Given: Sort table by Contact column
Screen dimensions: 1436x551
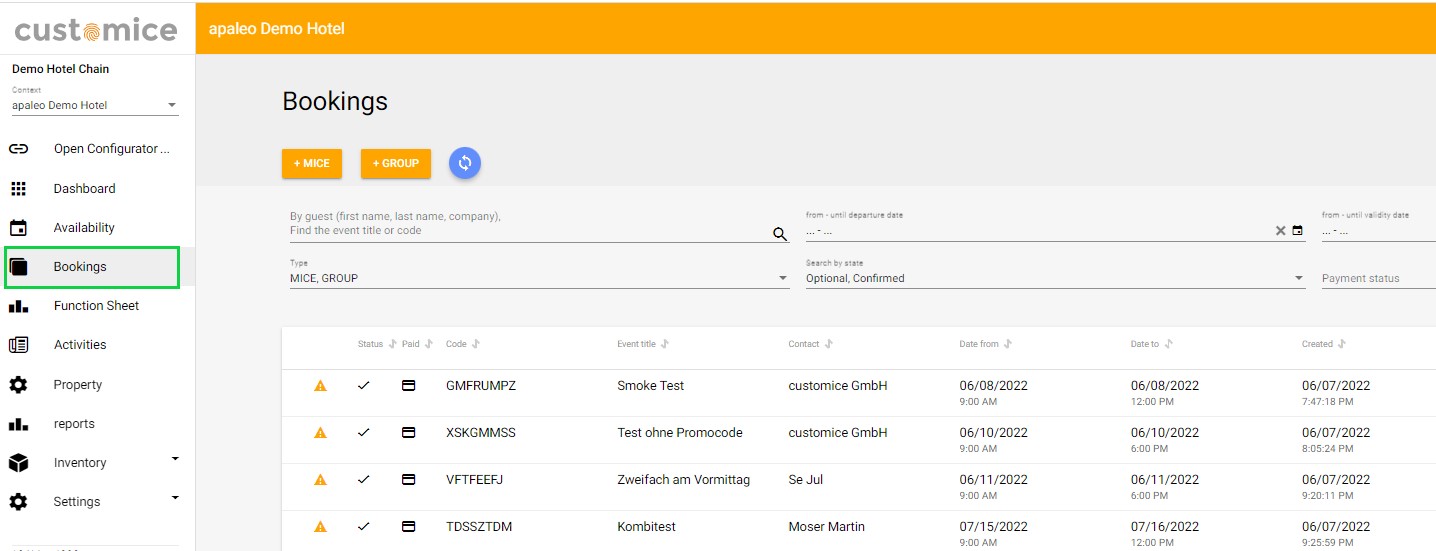Looking at the screenshot, I should [828, 344].
